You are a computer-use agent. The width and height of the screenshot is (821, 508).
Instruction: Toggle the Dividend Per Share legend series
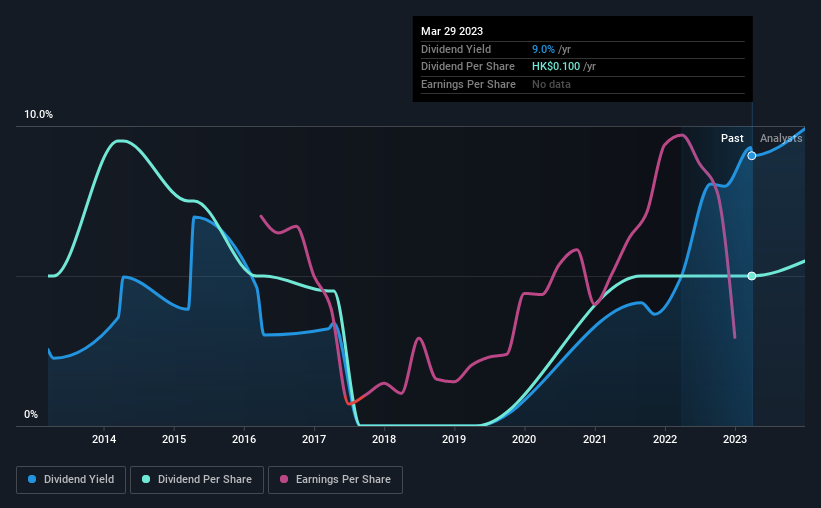[197, 480]
